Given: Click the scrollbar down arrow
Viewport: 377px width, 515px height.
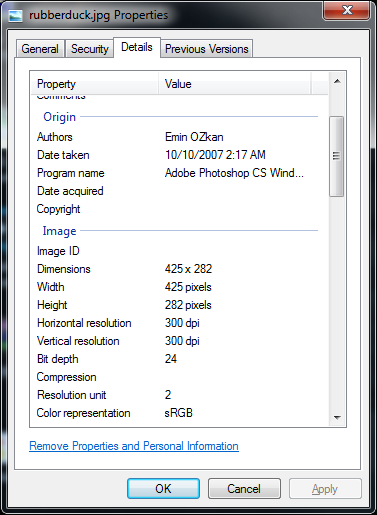Looking at the screenshot, I should (x=337, y=417).
